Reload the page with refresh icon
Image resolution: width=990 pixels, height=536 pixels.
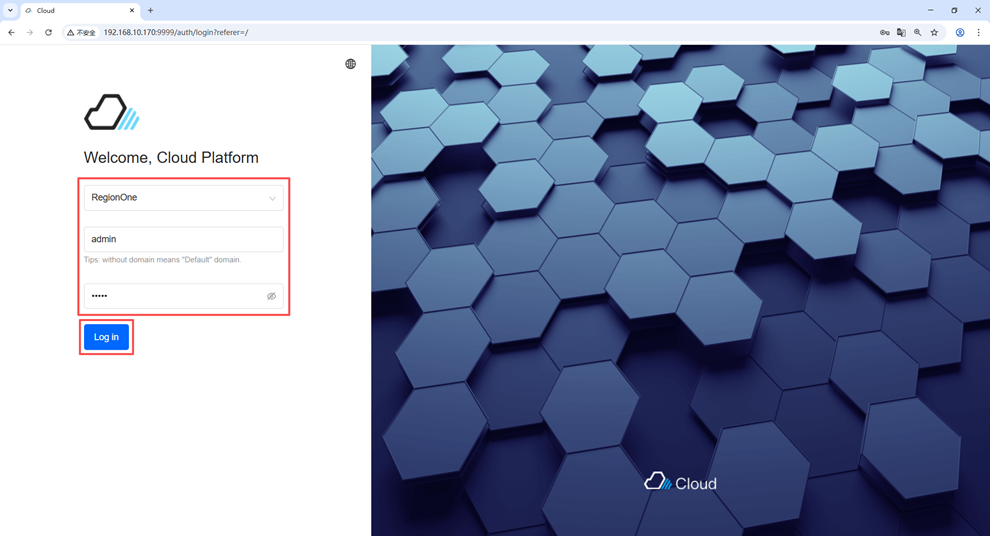(48, 32)
